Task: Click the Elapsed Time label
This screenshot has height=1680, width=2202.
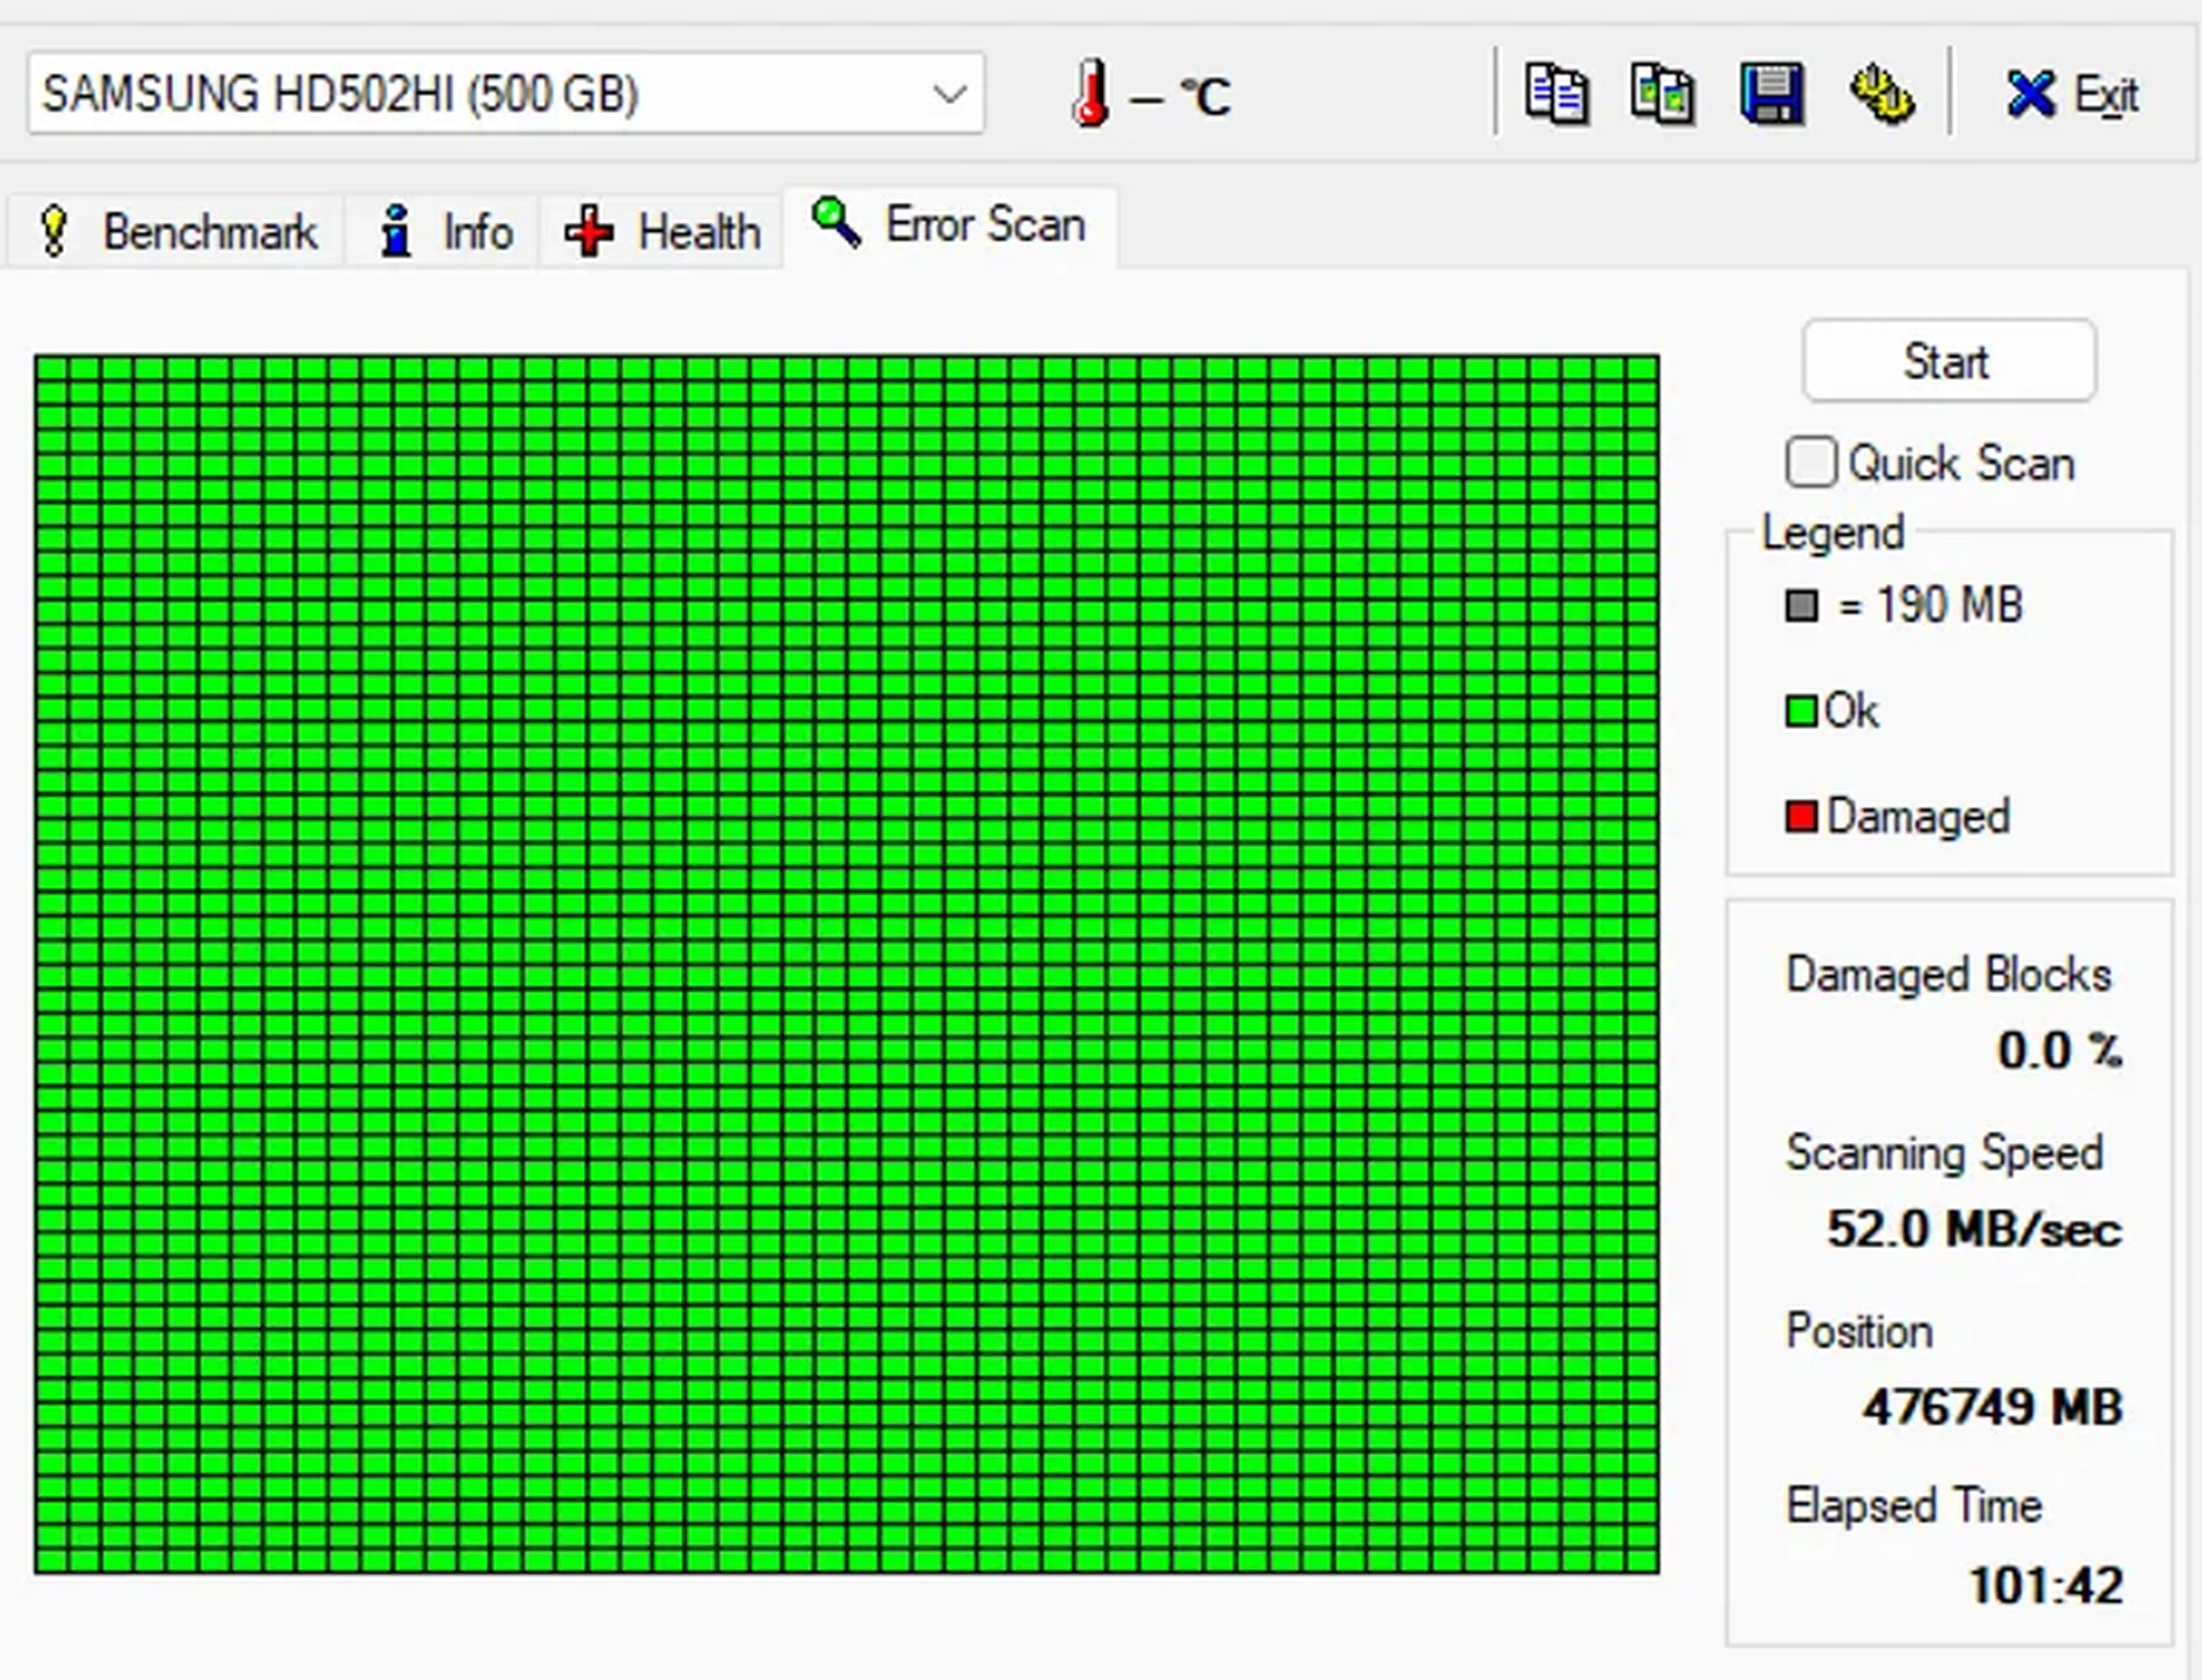Action: 1913,1506
